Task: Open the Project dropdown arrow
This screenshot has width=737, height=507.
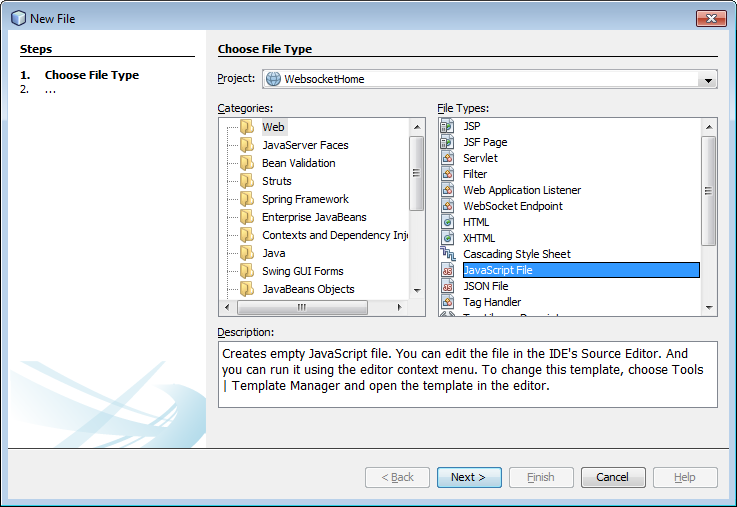Action: [x=708, y=80]
